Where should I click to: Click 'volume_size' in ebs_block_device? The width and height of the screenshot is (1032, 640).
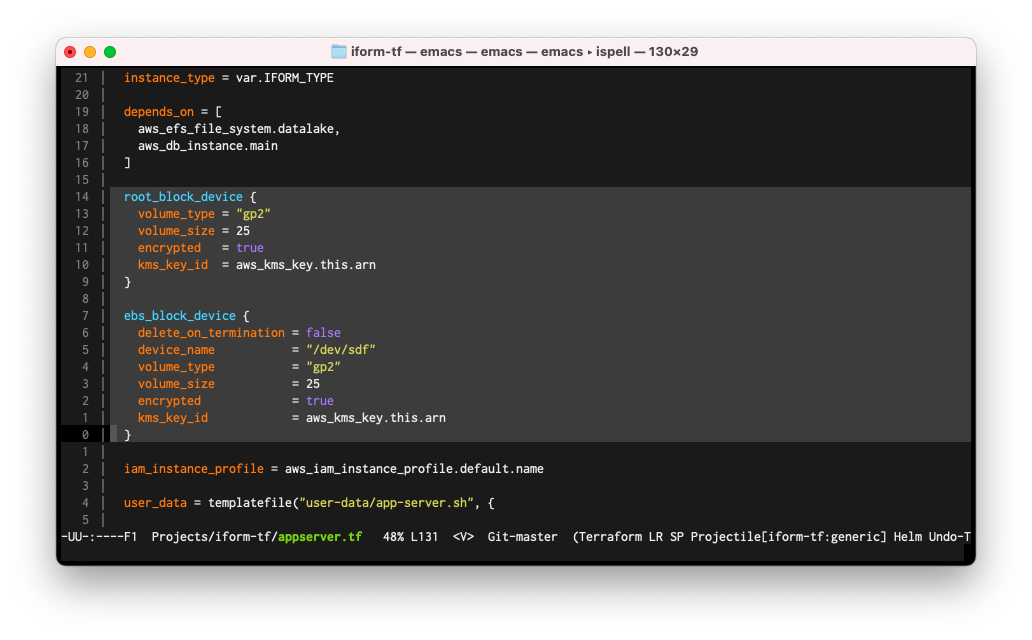tap(176, 384)
